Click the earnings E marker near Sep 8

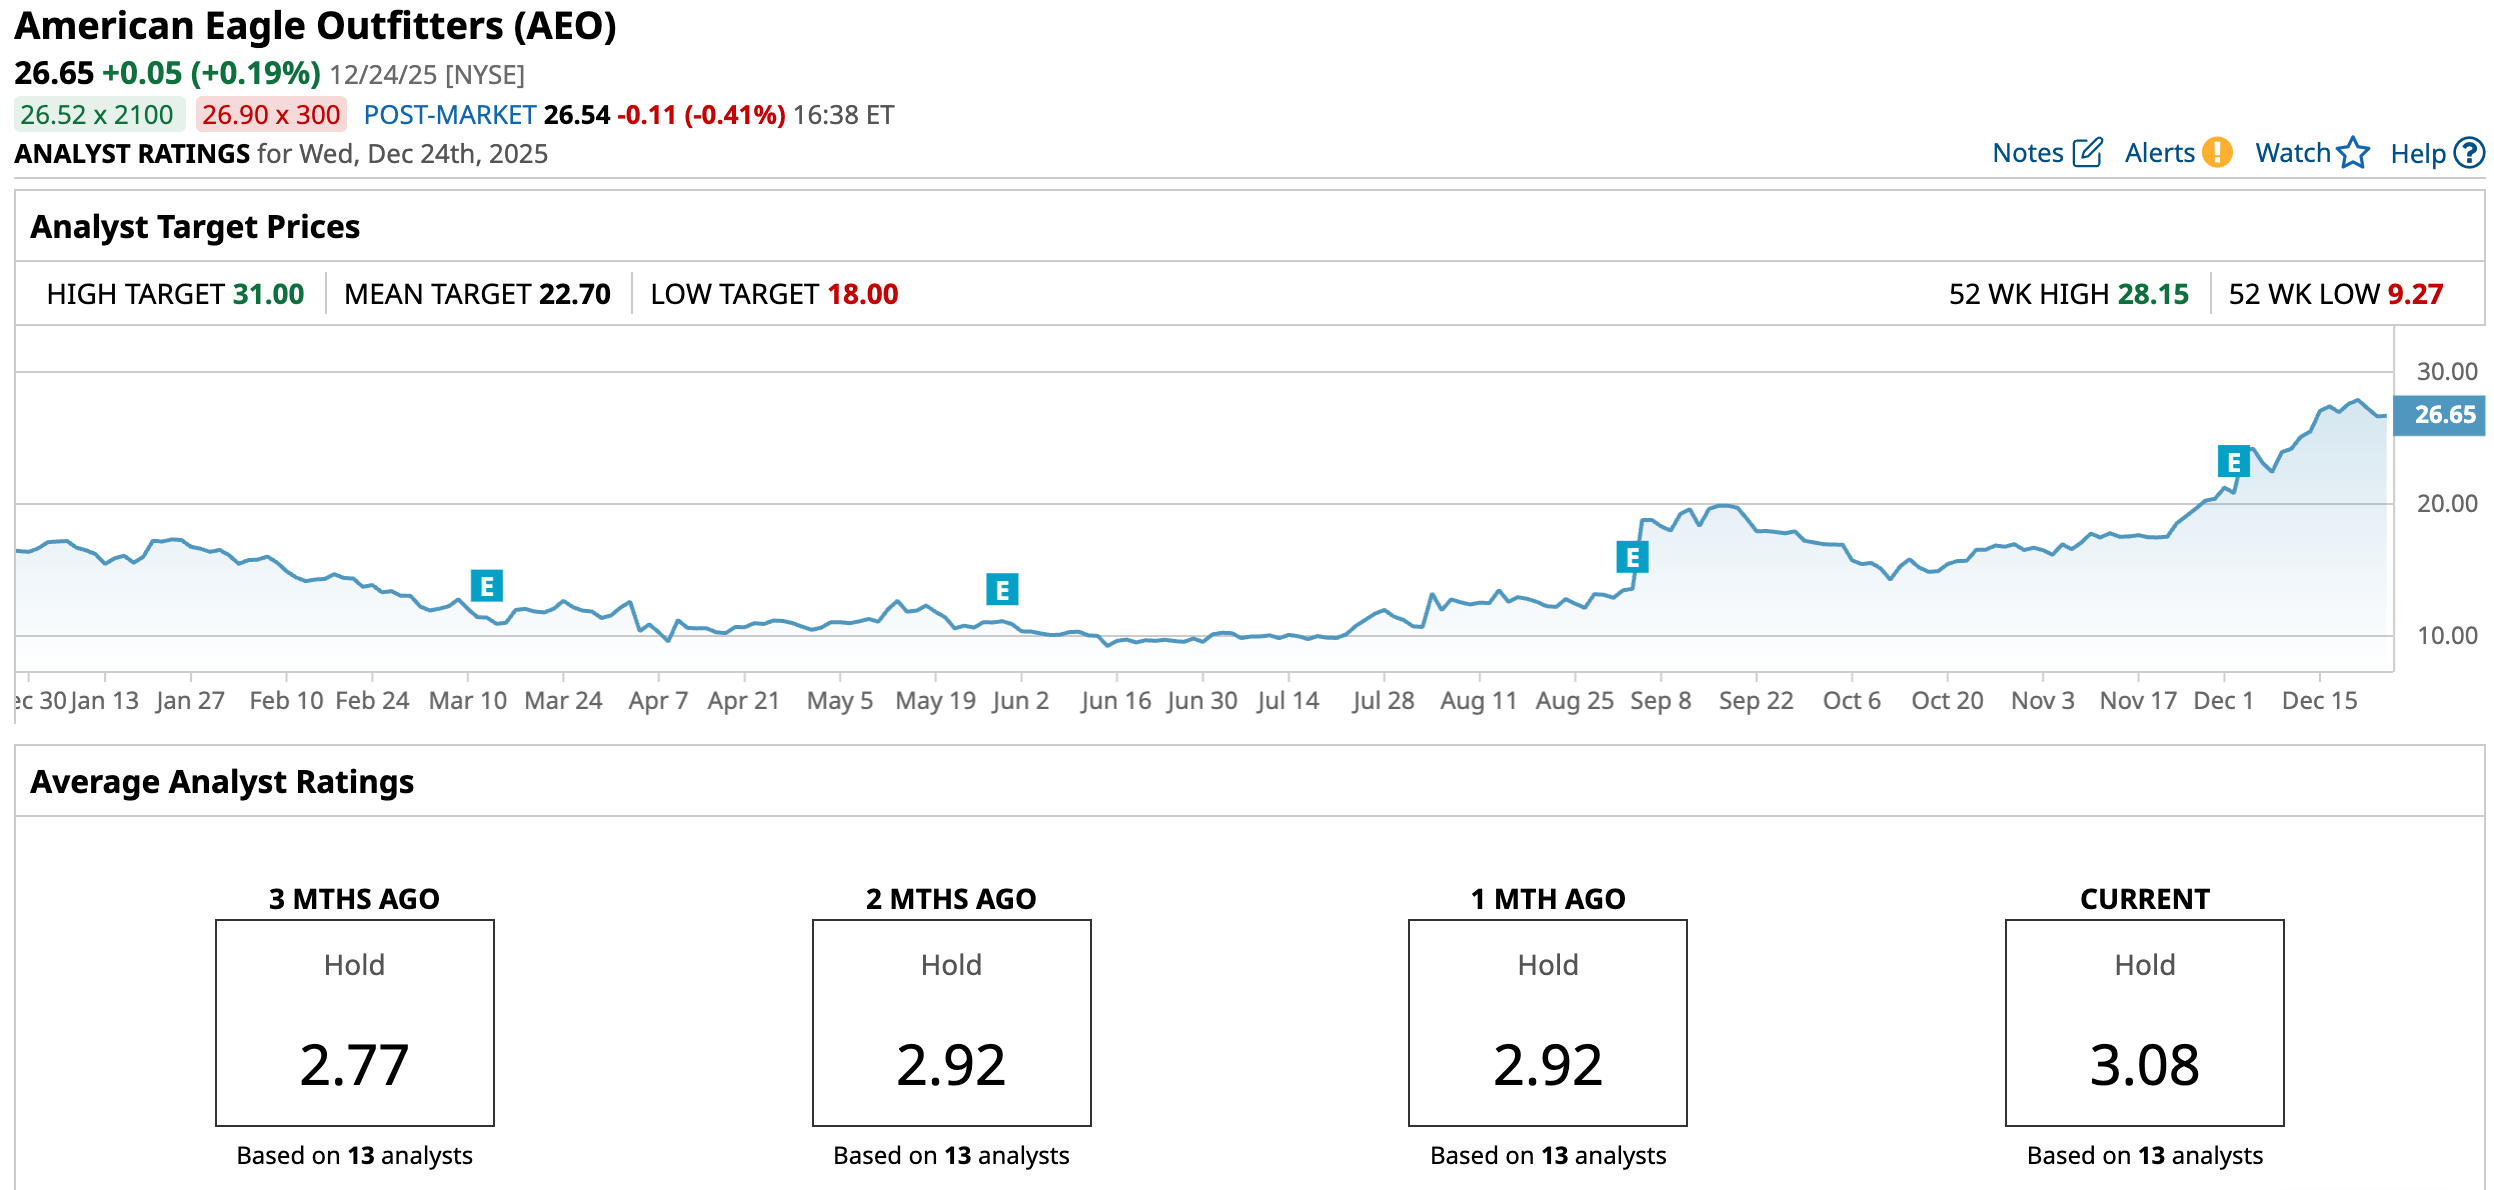pyautogui.click(x=1632, y=557)
